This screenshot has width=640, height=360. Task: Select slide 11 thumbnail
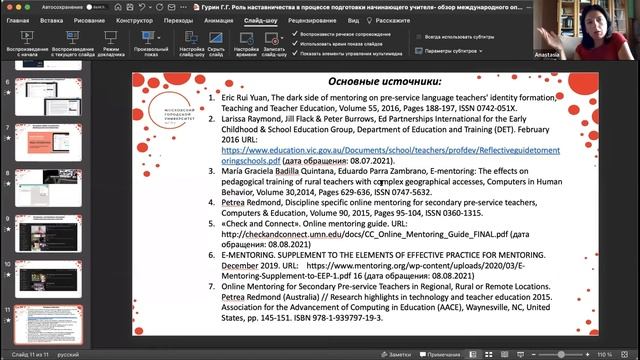click(48, 324)
